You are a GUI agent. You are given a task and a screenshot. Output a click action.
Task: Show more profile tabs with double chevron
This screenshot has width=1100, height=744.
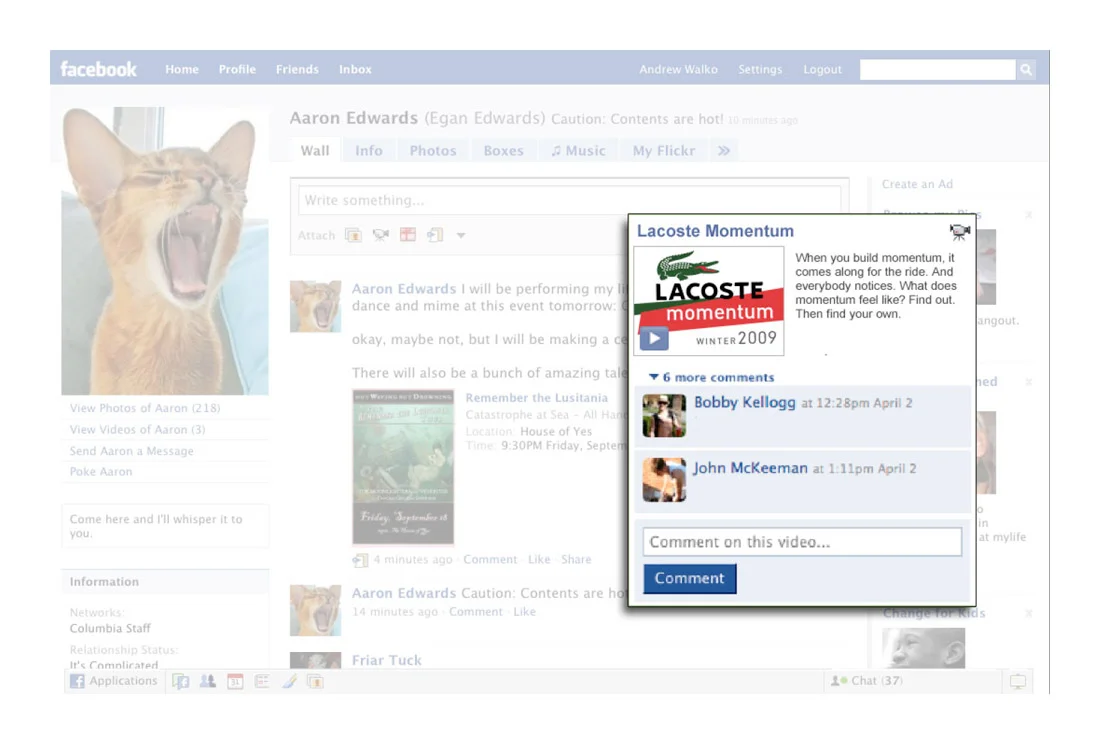coord(724,151)
